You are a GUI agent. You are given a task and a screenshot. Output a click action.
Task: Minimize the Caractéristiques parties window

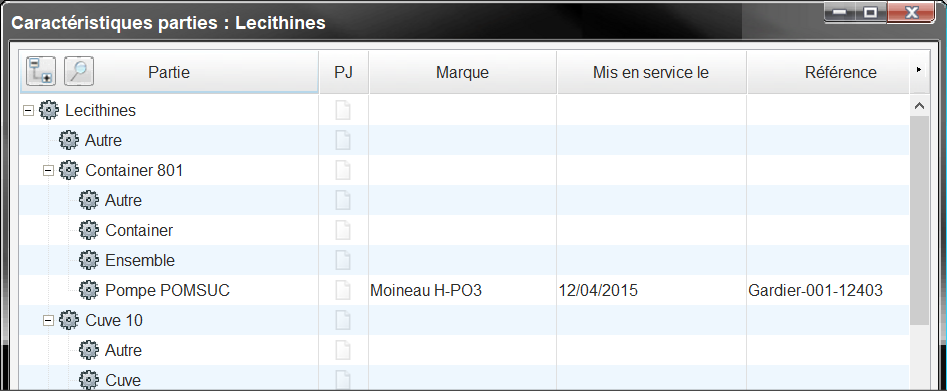tap(840, 13)
